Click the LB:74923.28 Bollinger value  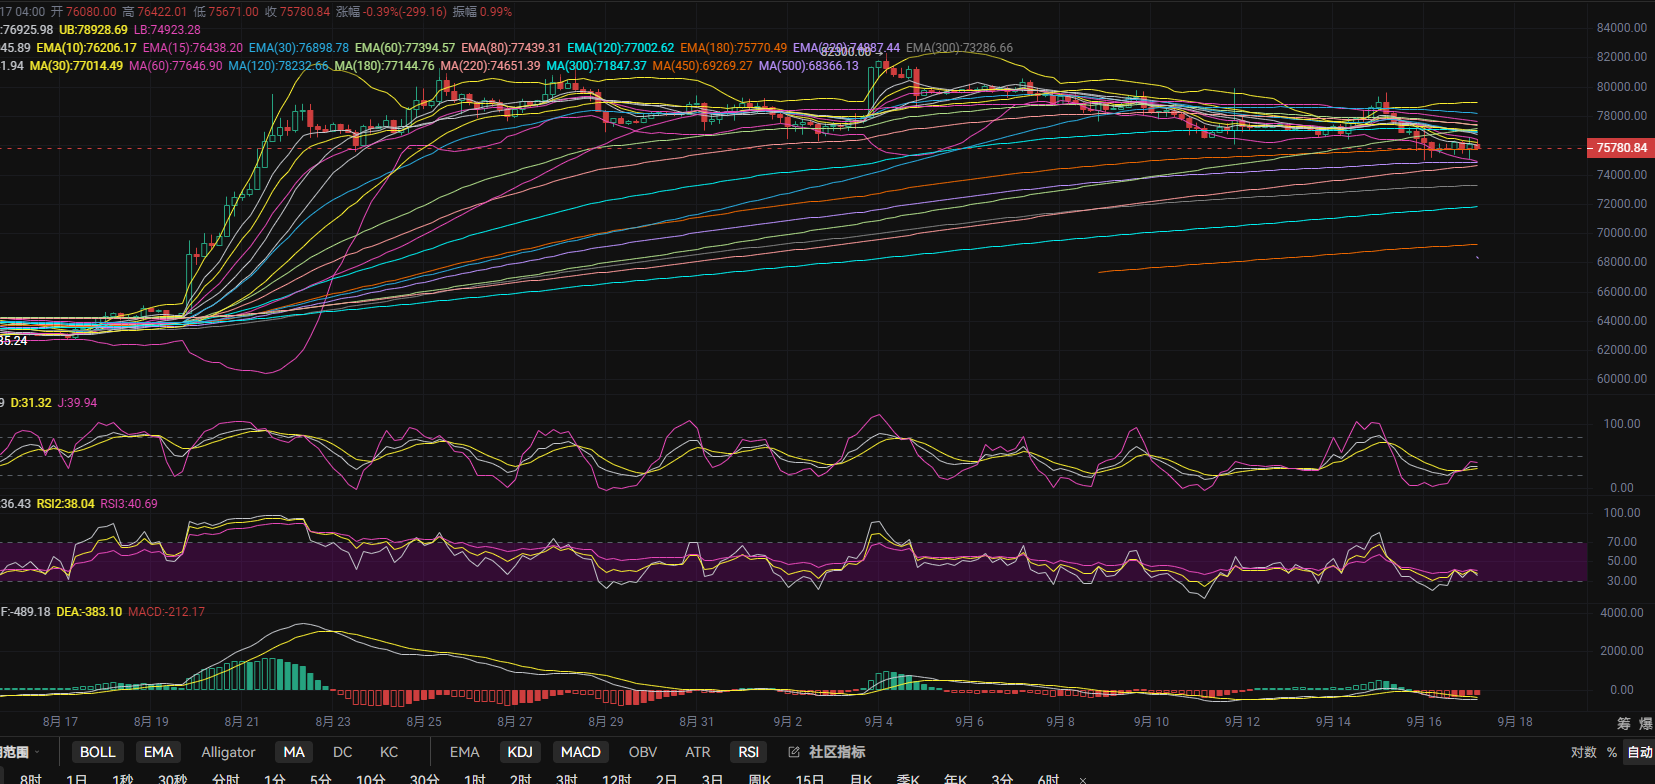[x=167, y=29]
